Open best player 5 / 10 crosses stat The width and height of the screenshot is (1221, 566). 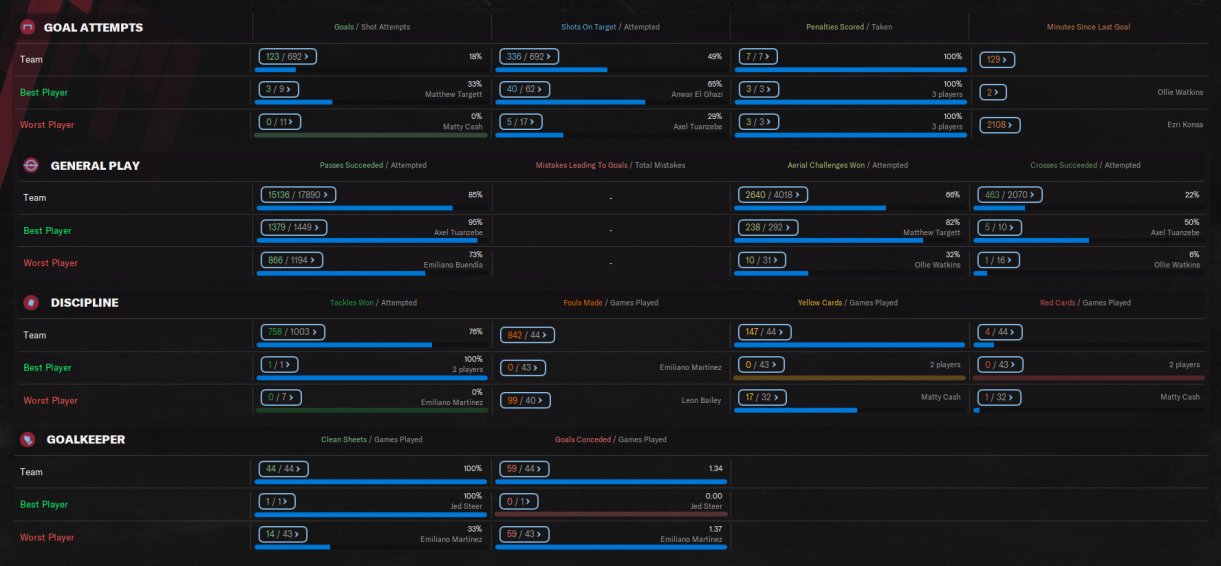pyautogui.click(x=999, y=227)
